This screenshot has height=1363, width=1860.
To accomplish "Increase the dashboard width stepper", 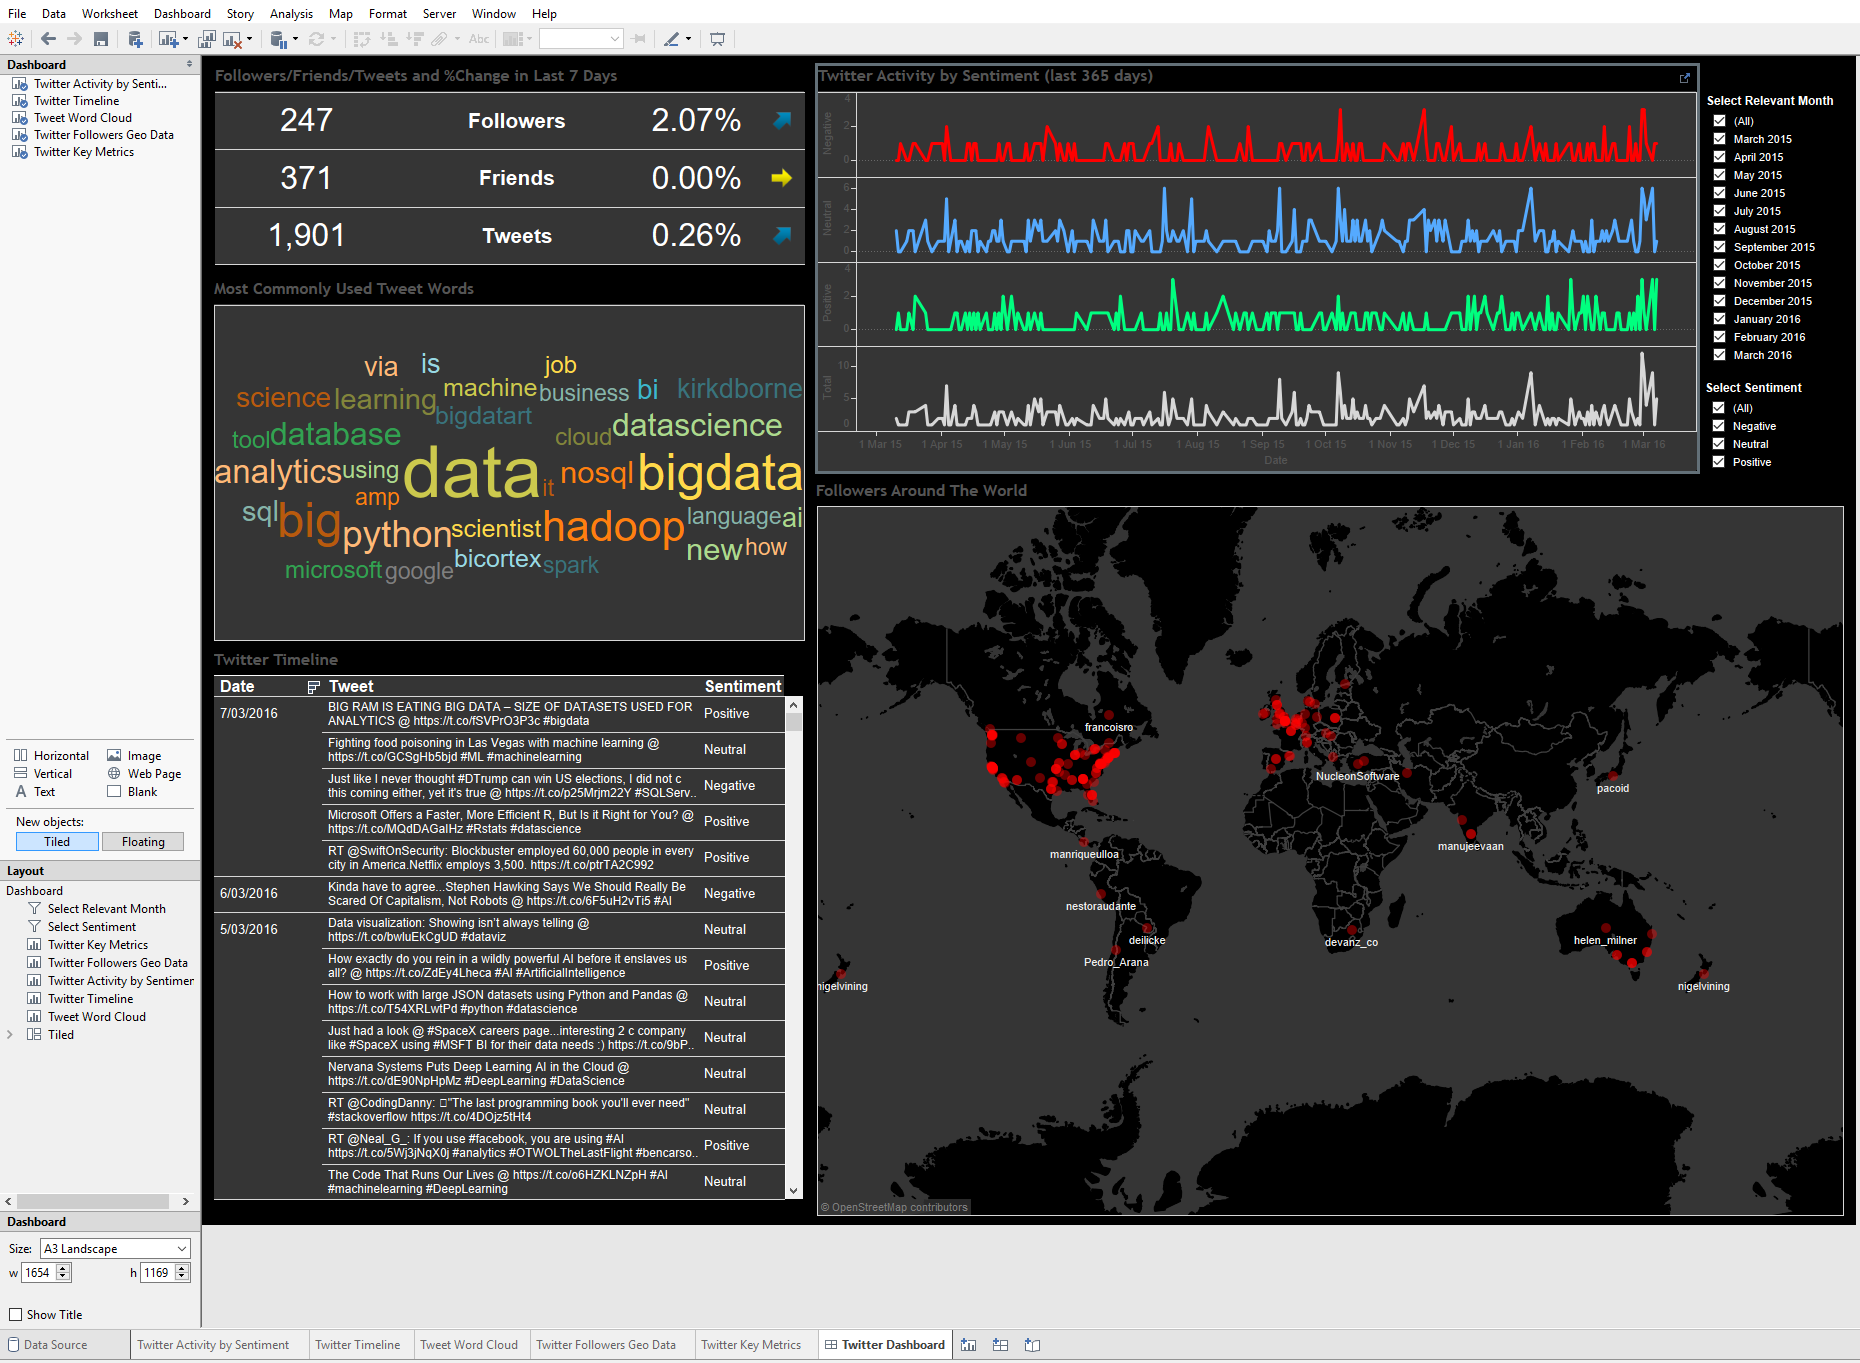I will coord(64,1269).
